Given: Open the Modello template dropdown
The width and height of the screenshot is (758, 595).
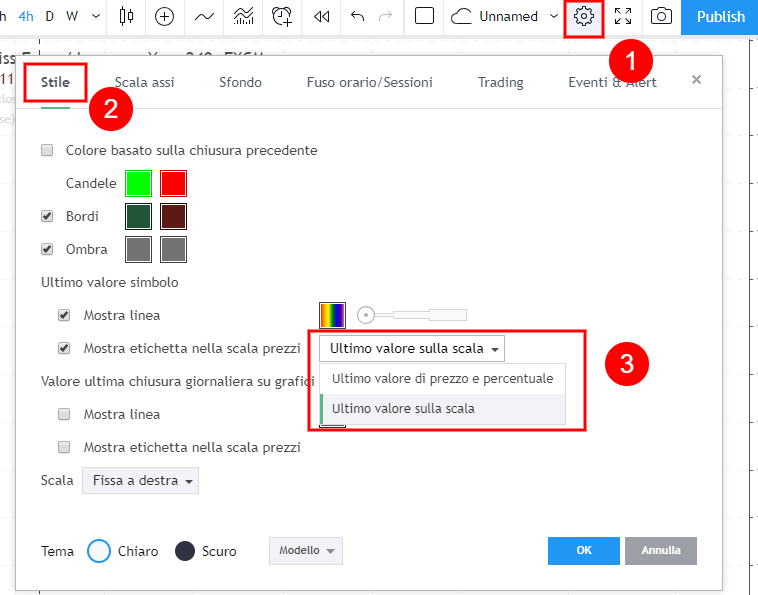Looking at the screenshot, I should [x=306, y=551].
